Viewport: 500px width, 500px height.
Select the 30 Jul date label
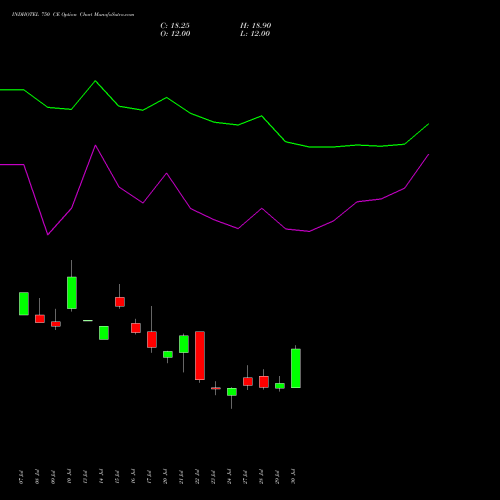[x=293, y=477]
